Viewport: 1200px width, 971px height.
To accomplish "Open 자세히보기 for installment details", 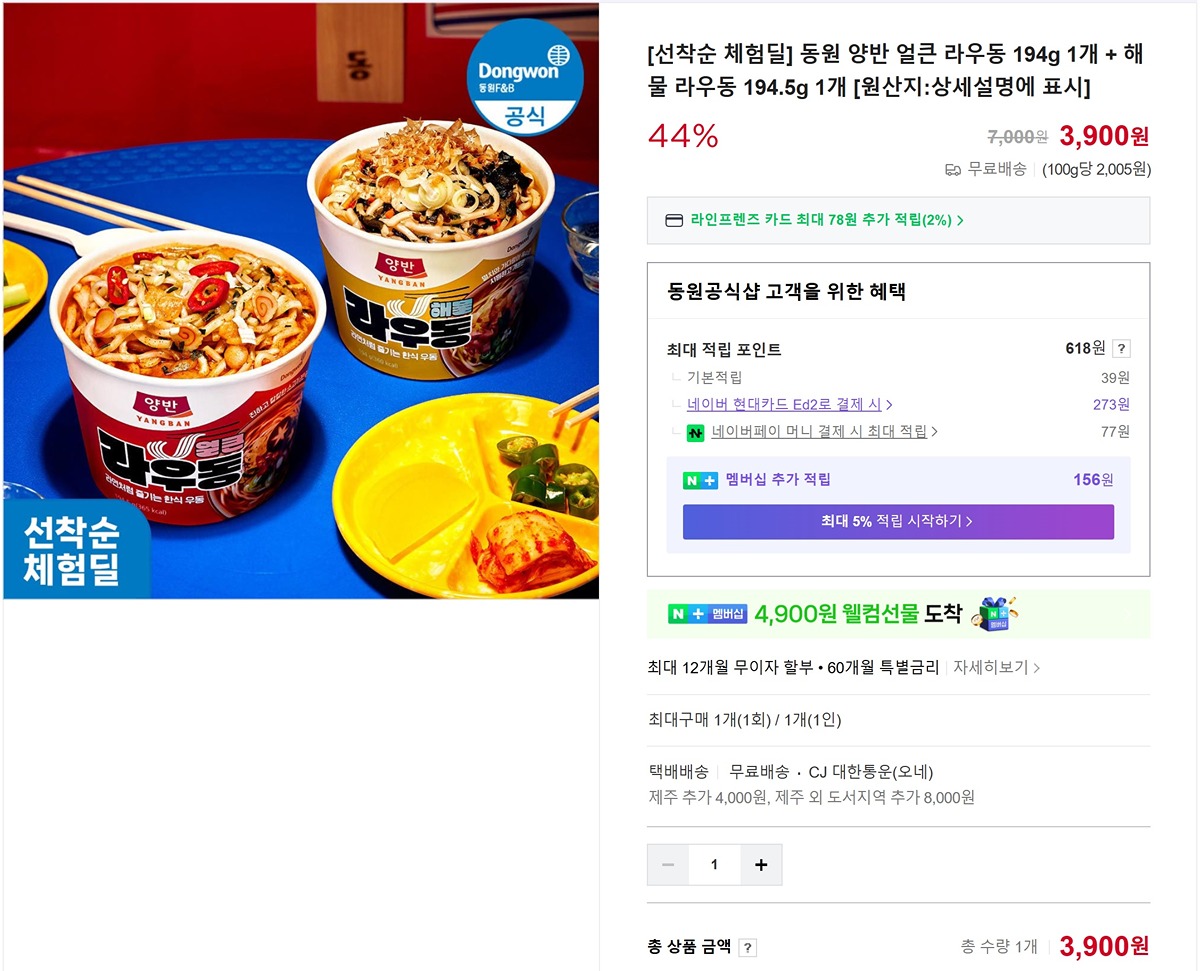I will [996, 667].
